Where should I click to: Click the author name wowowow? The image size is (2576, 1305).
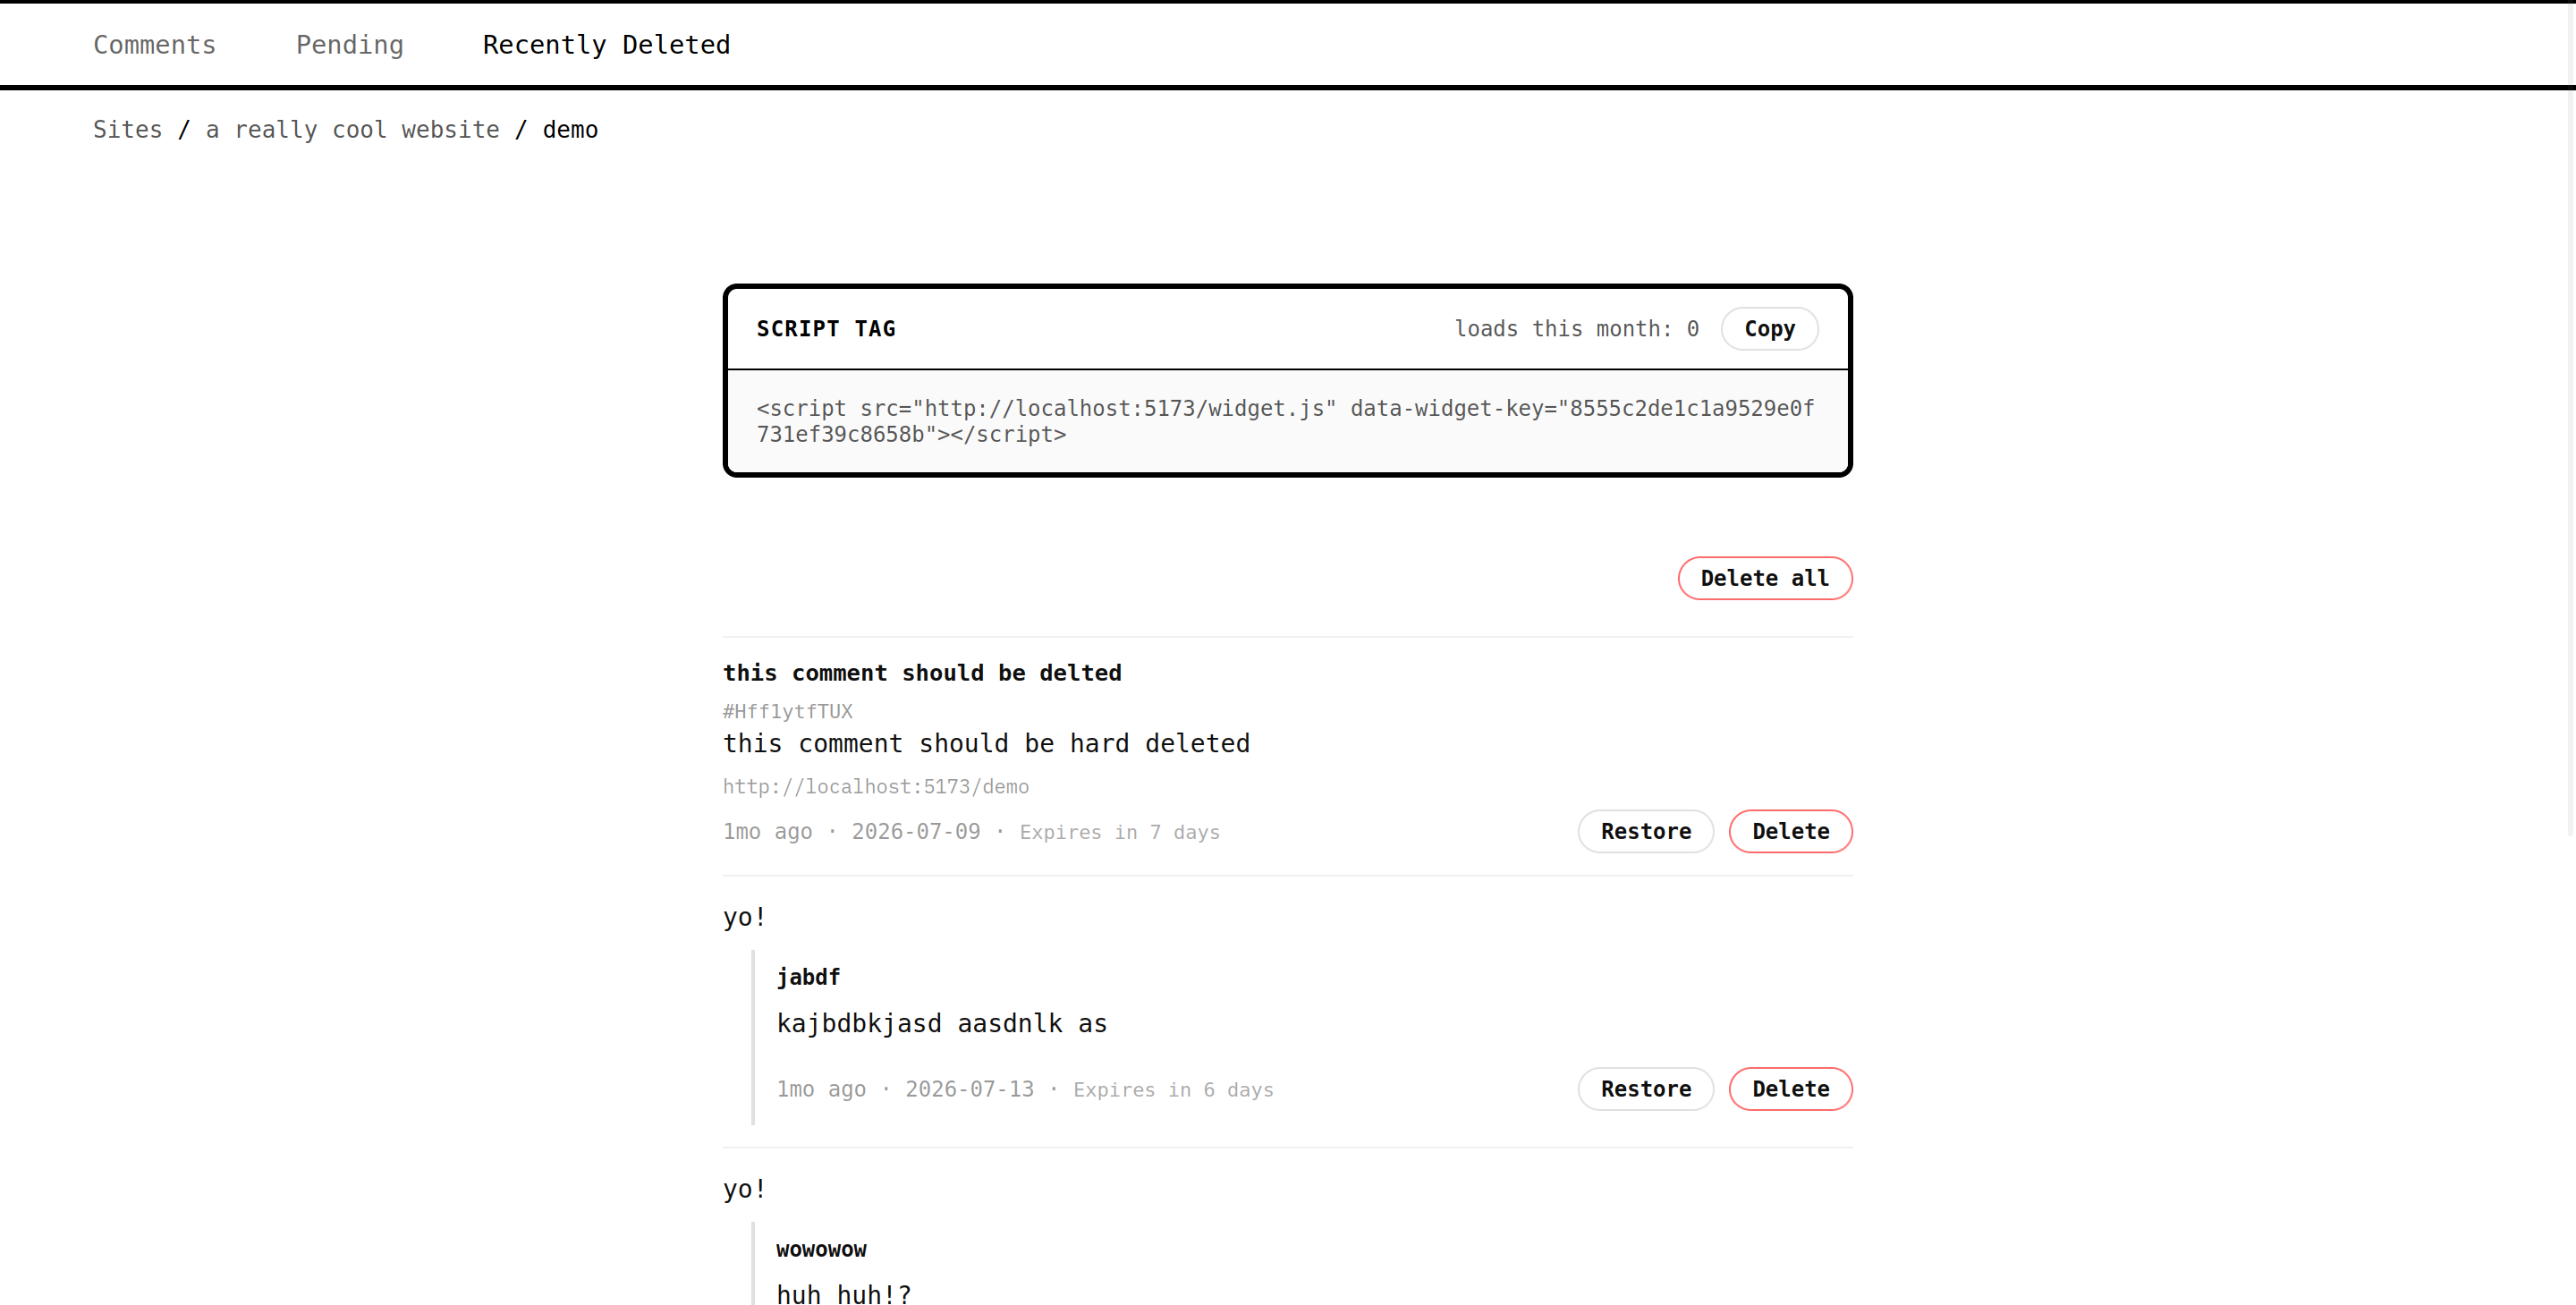click(x=821, y=1250)
